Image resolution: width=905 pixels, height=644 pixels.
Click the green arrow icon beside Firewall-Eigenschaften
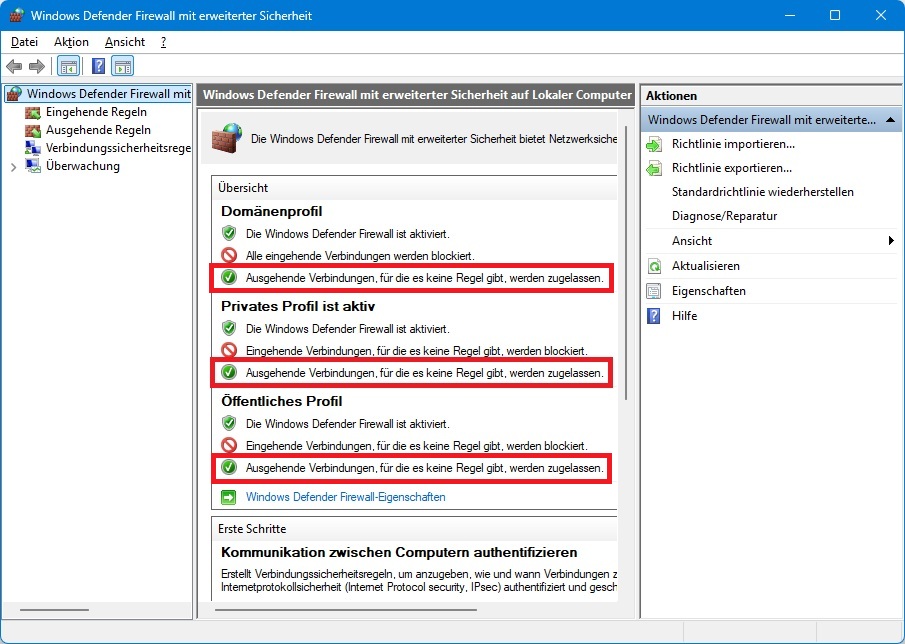click(x=229, y=497)
